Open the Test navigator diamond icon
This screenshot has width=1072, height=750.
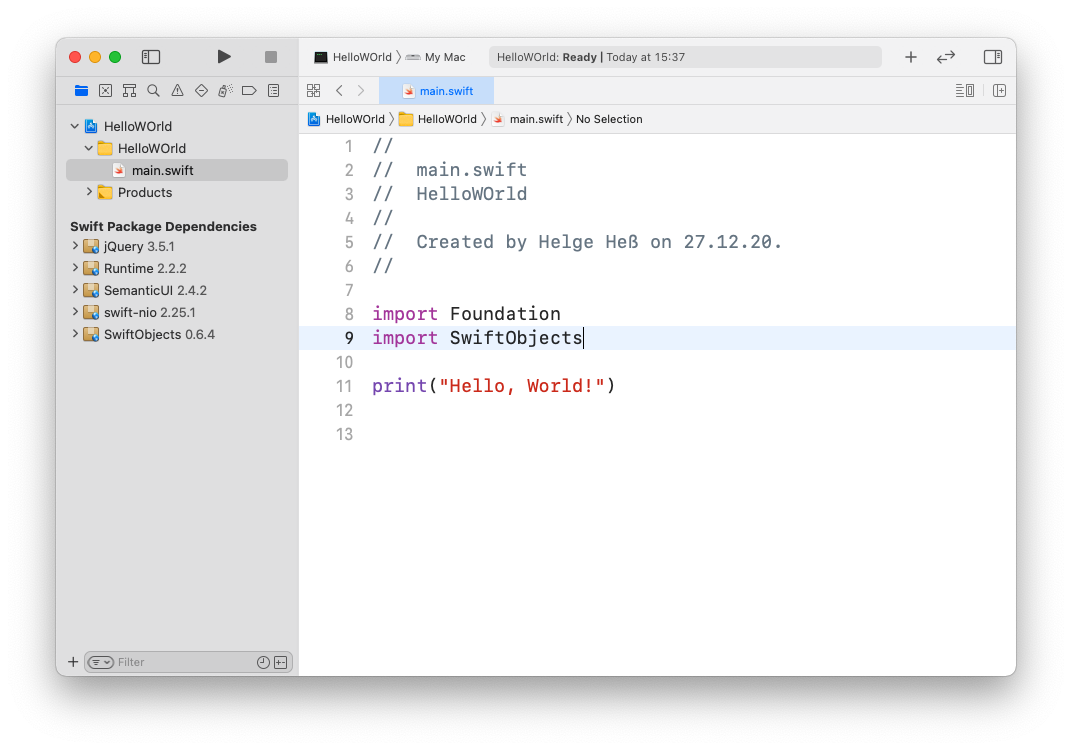[x=201, y=90]
